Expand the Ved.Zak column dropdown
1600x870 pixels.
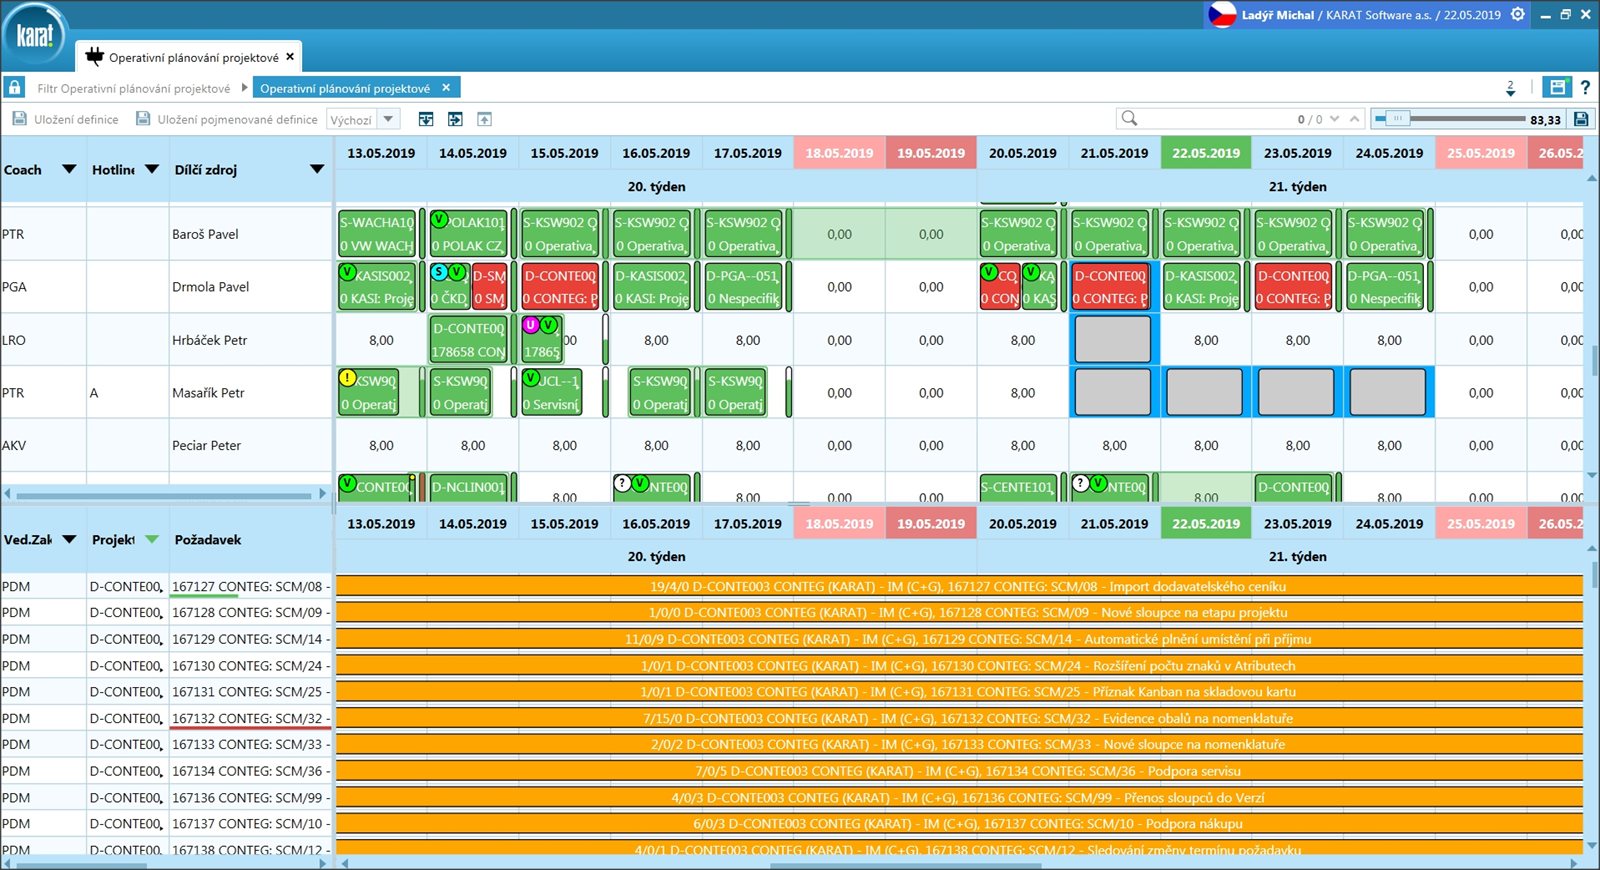[x=69, y=539]
